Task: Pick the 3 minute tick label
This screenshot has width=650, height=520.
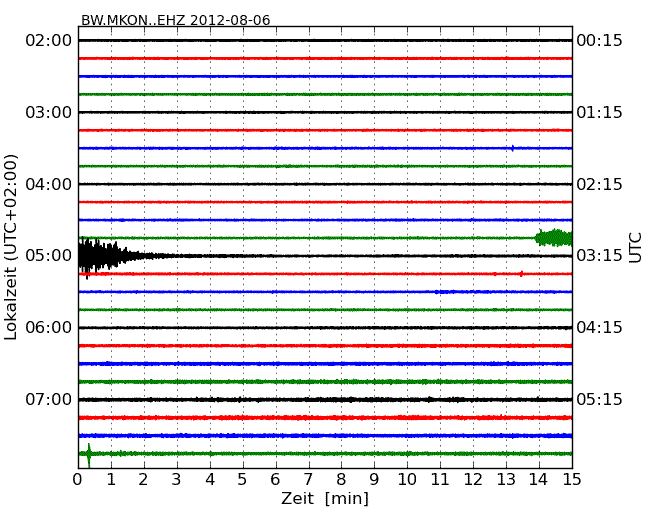Action: [x=177, y=480]
